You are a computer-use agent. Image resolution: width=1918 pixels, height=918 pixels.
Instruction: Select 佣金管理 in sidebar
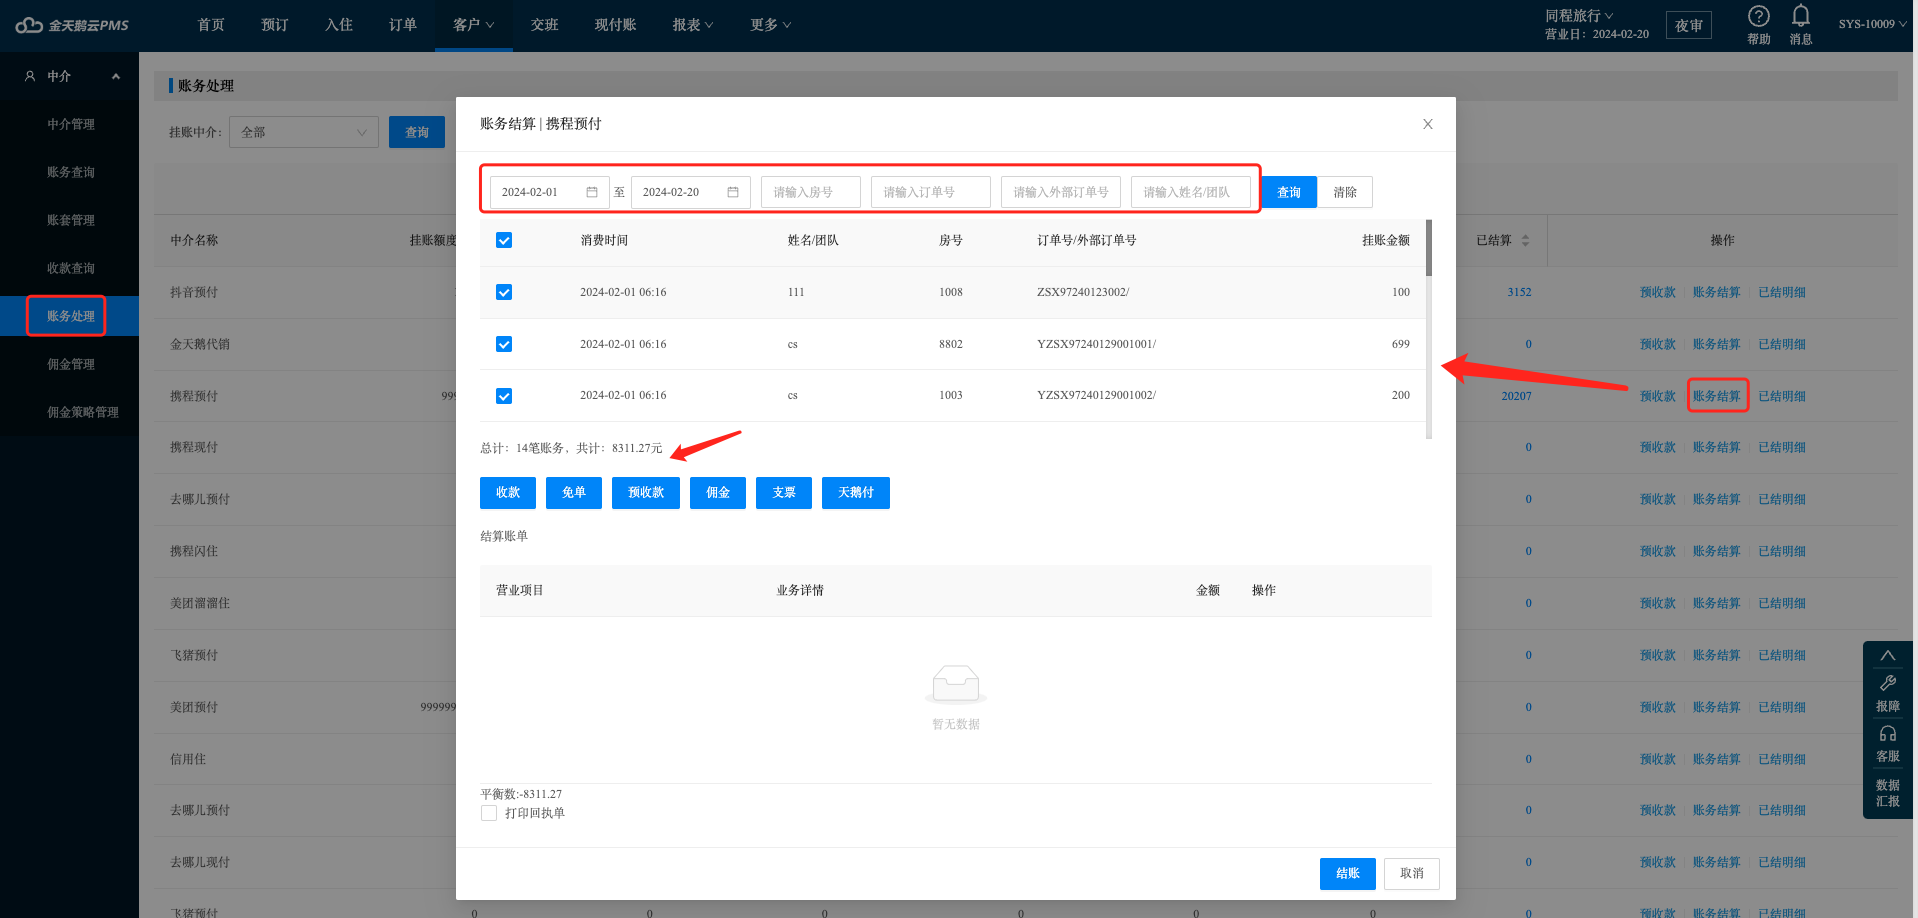(x=71, y=364)
